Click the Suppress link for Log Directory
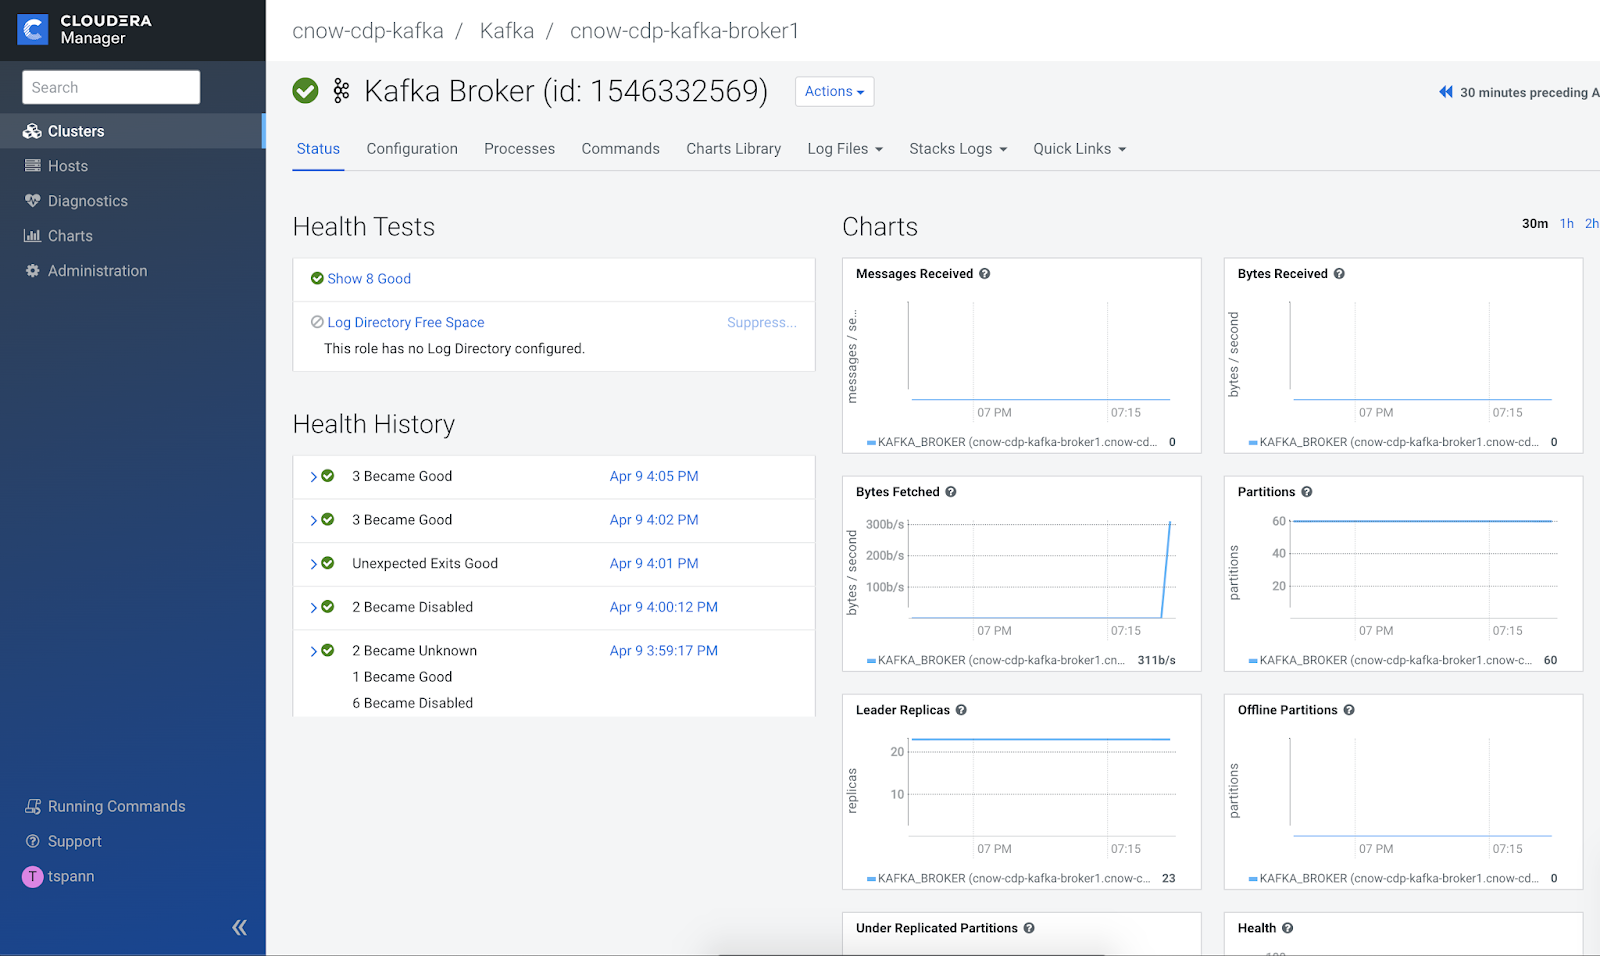1600x956 pixels. tap(762, 323)
